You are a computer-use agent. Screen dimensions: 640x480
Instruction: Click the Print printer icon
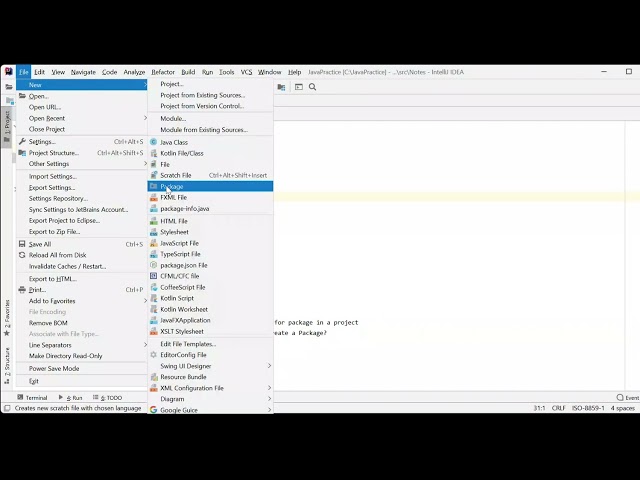[22, 289]
